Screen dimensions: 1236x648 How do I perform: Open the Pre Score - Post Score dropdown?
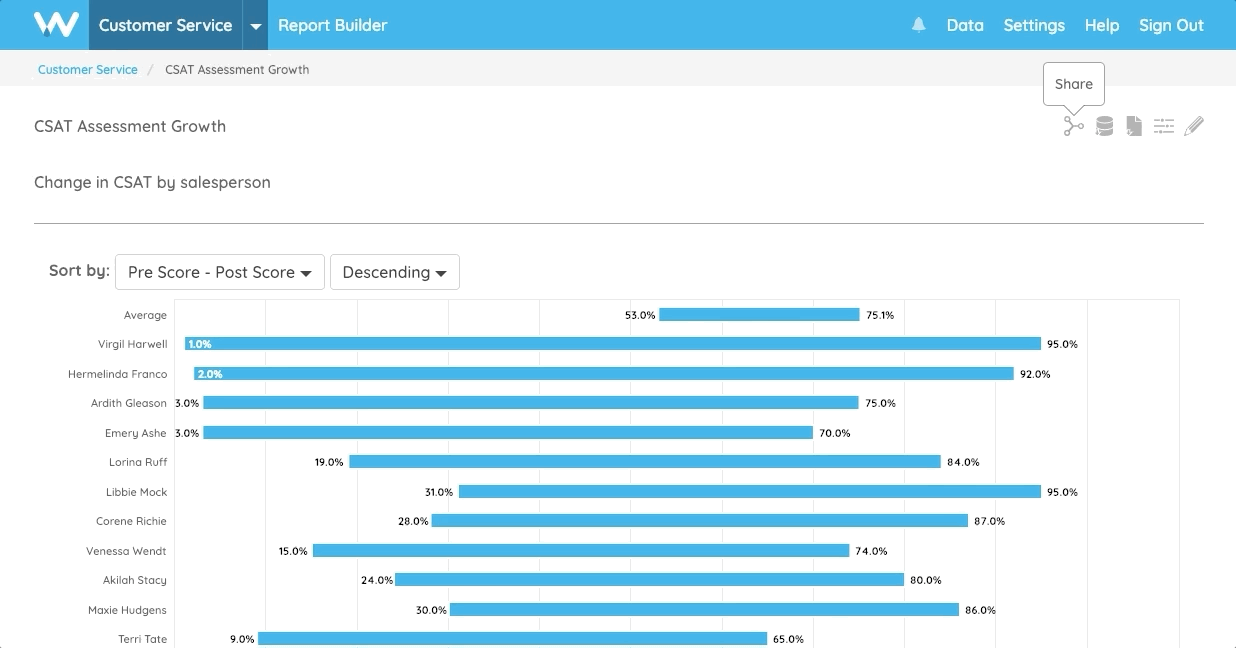[219, 271]
